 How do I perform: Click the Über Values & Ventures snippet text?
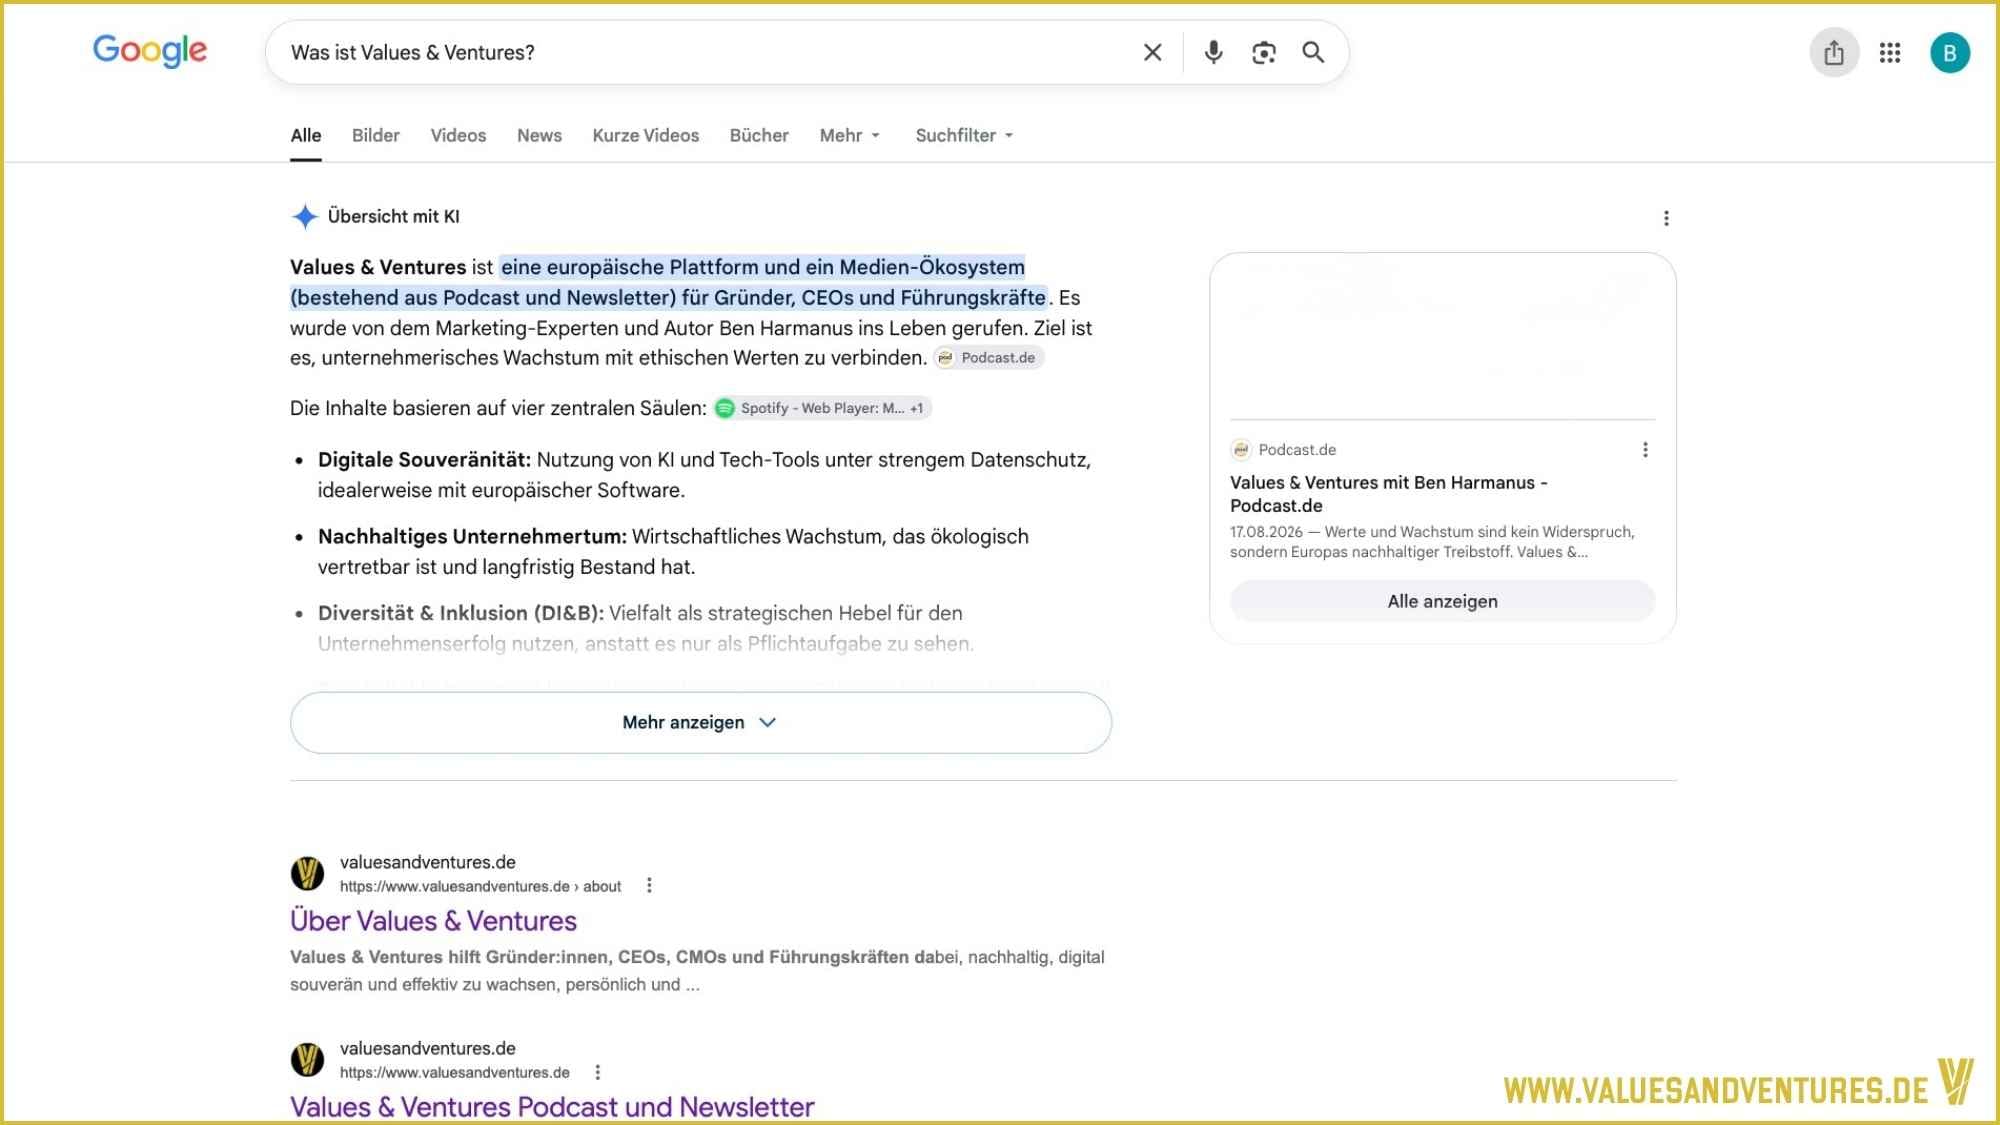tap(697, 970)
